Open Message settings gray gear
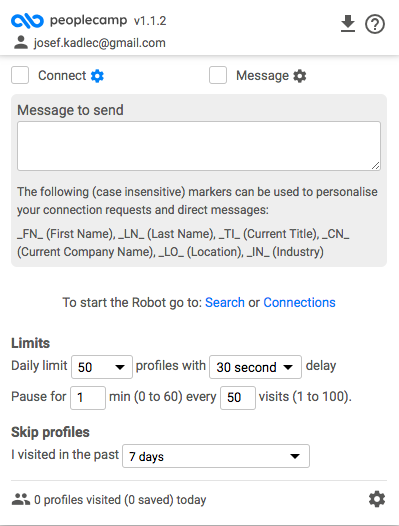Image resolution: width=399 pixels, height=526 pixels. click(x=300, y=76)
